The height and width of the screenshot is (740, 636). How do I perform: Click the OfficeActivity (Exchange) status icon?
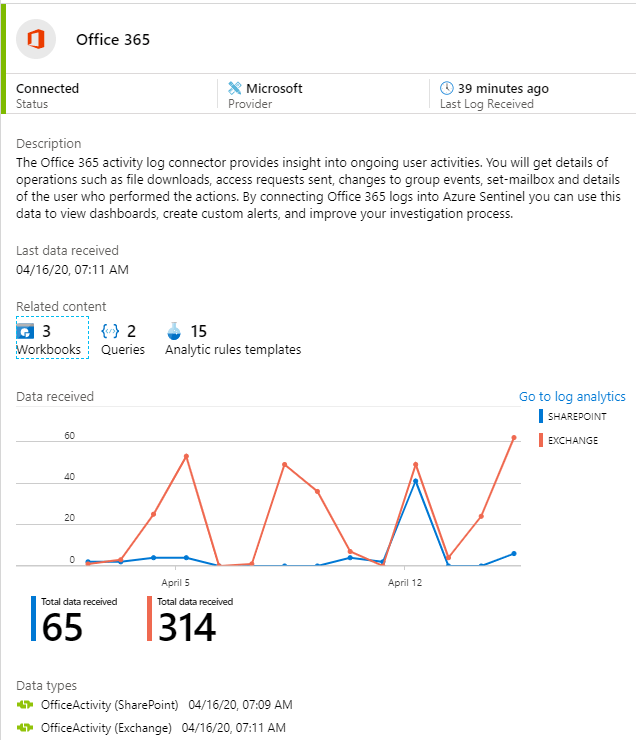coord(26,727)
